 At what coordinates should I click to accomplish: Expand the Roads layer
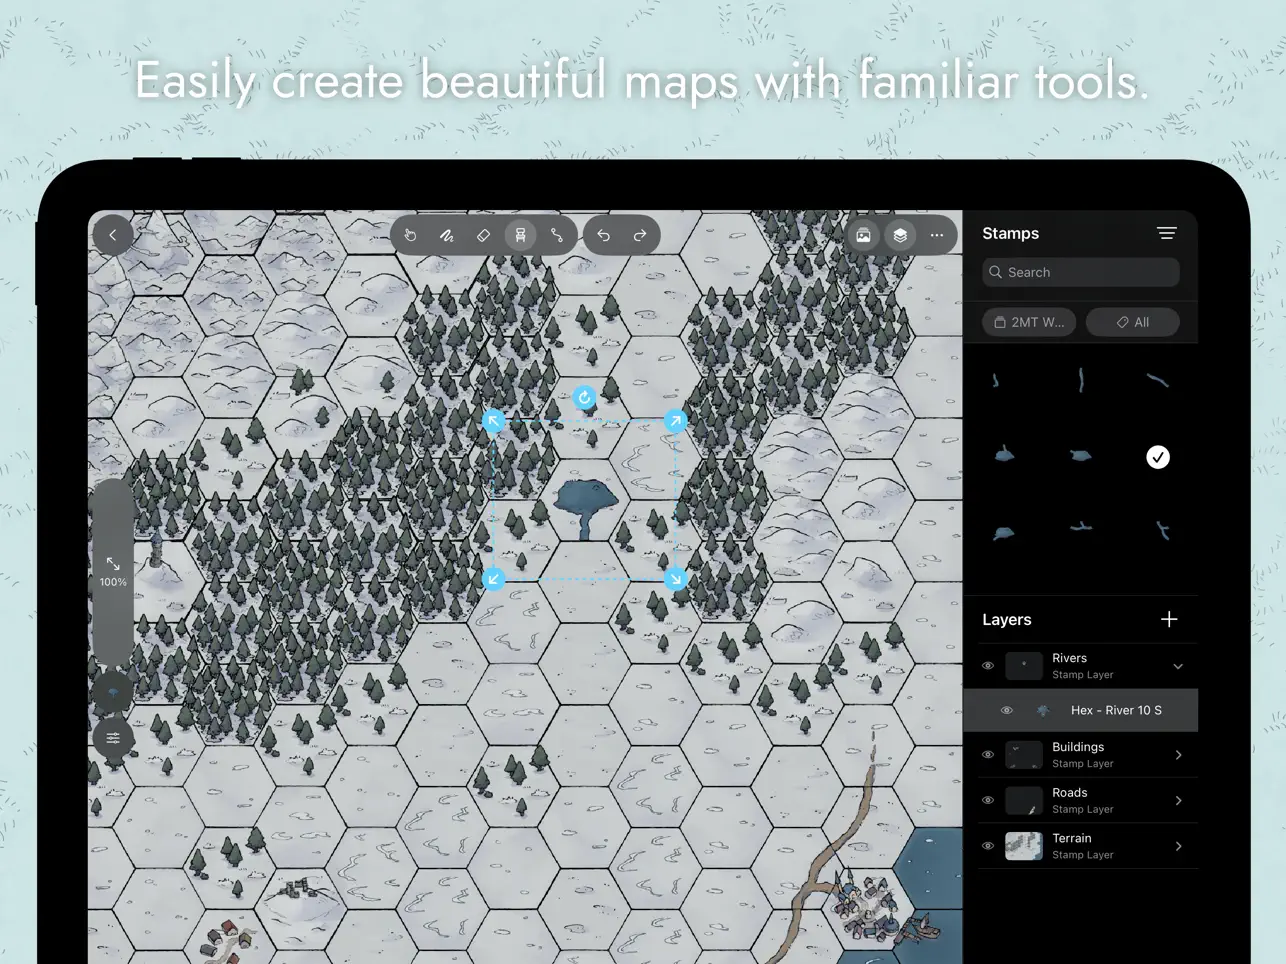tap(1178, 800)
